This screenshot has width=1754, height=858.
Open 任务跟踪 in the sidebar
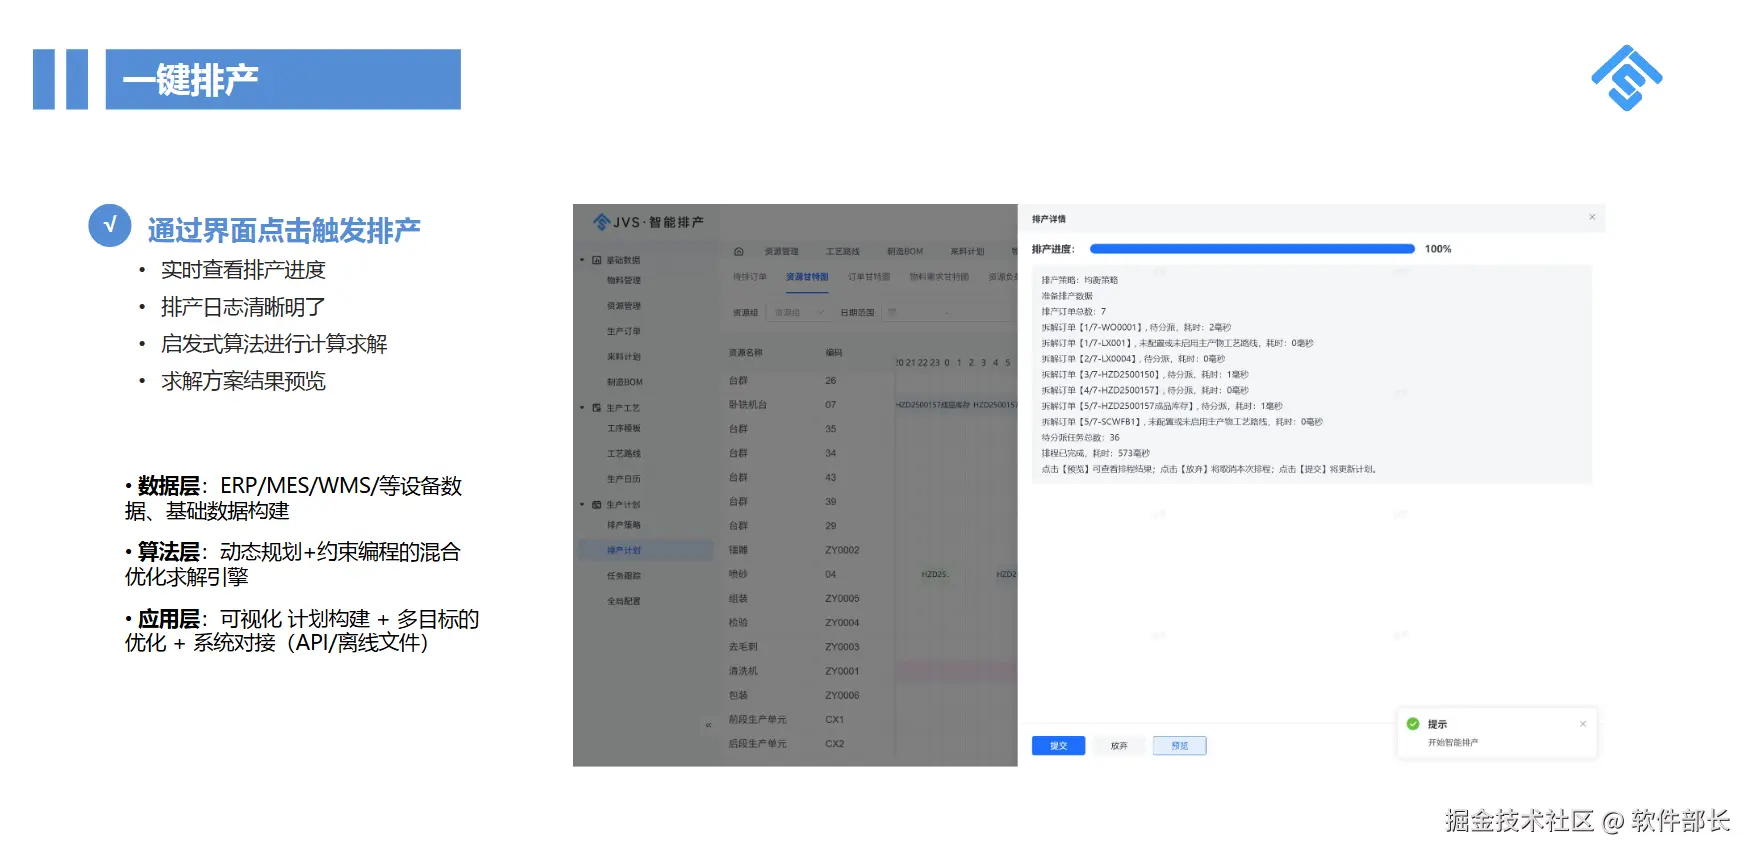click(624, 576)
